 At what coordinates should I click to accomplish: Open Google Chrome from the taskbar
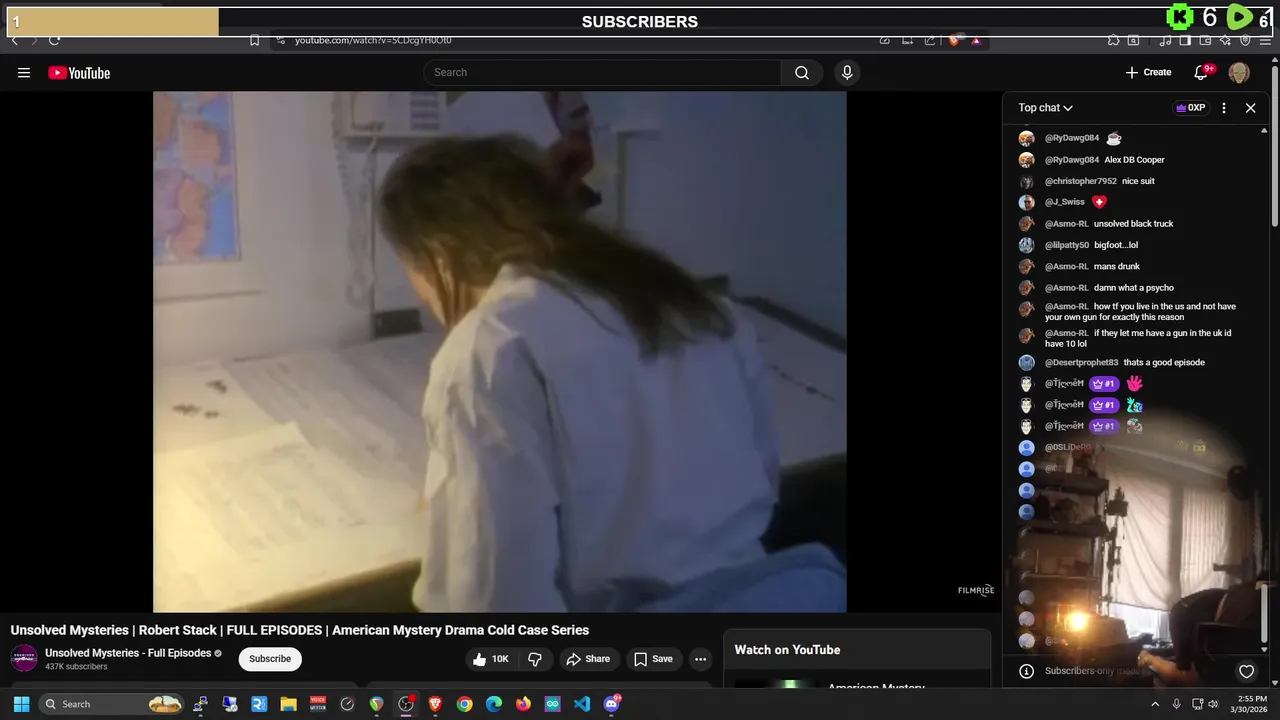[464, 704]
